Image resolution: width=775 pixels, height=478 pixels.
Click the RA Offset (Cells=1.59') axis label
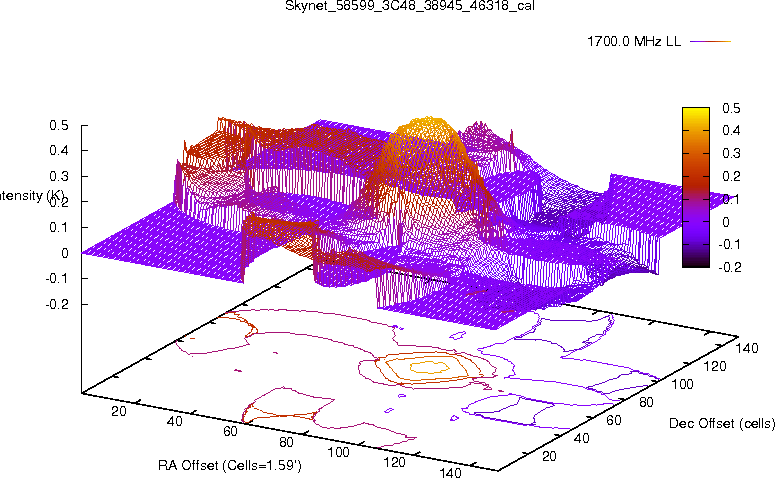pos(230,466)
